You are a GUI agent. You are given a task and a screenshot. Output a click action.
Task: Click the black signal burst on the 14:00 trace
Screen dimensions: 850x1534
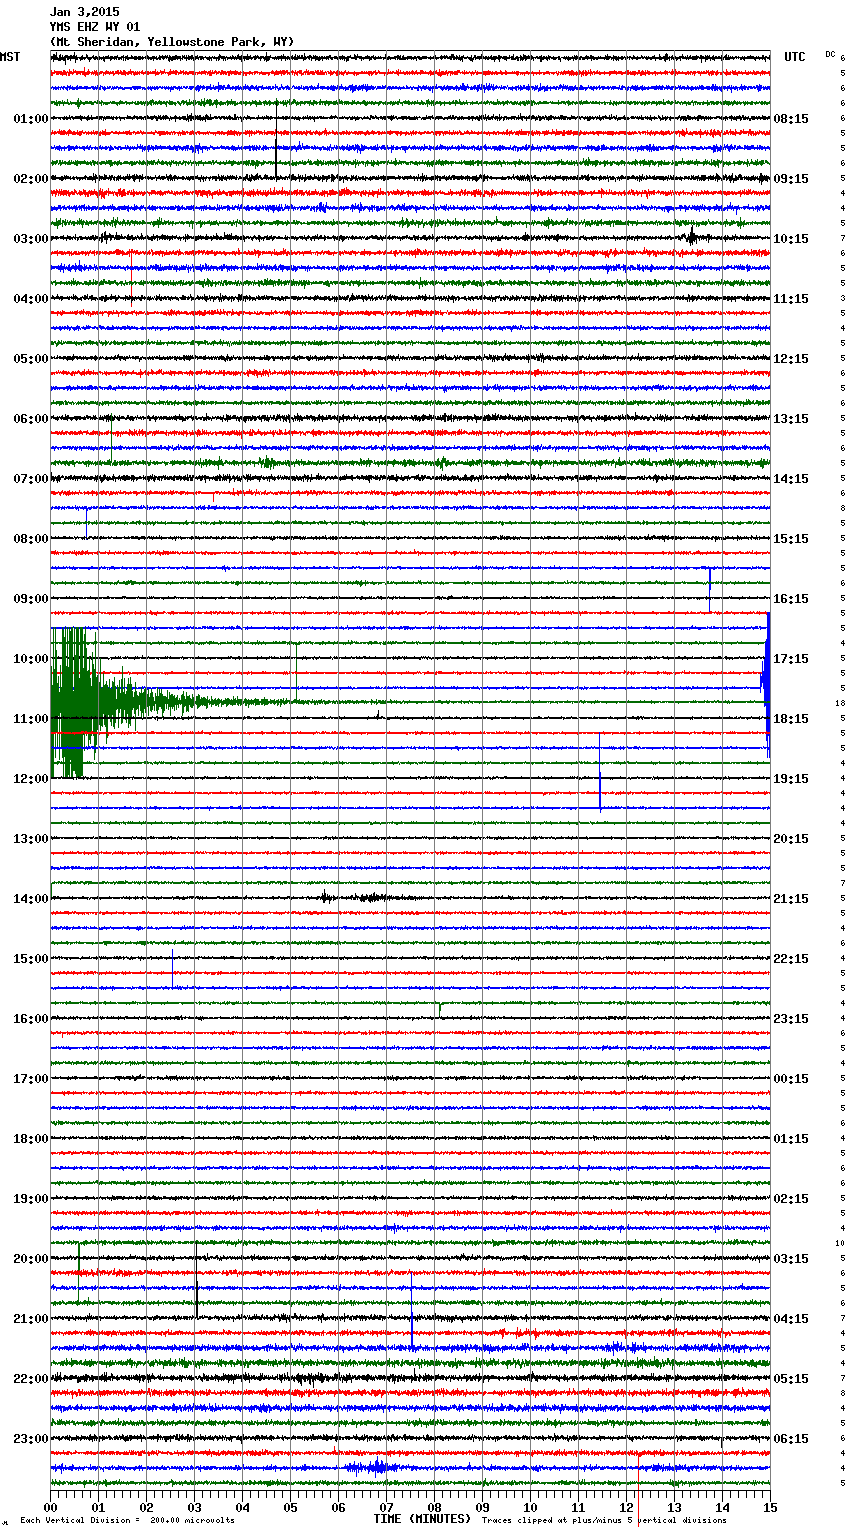click(368, 897)
